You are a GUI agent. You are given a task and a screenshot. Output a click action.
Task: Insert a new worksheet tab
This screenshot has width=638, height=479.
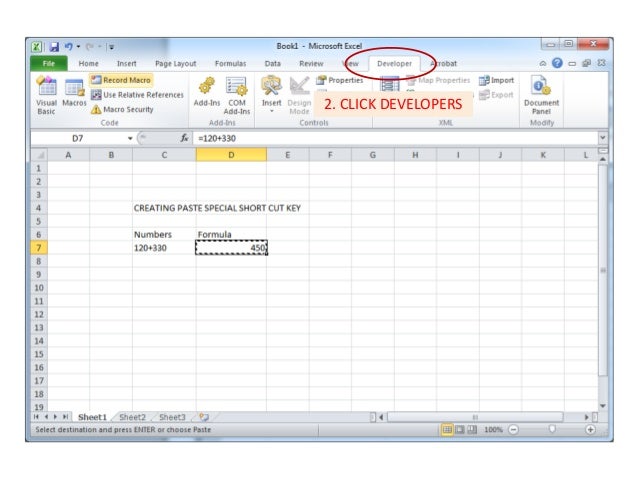pos(204,417)
